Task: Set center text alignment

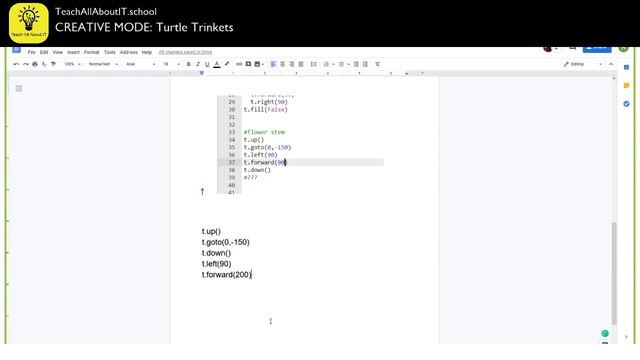Action: click(x=282, y=64)
